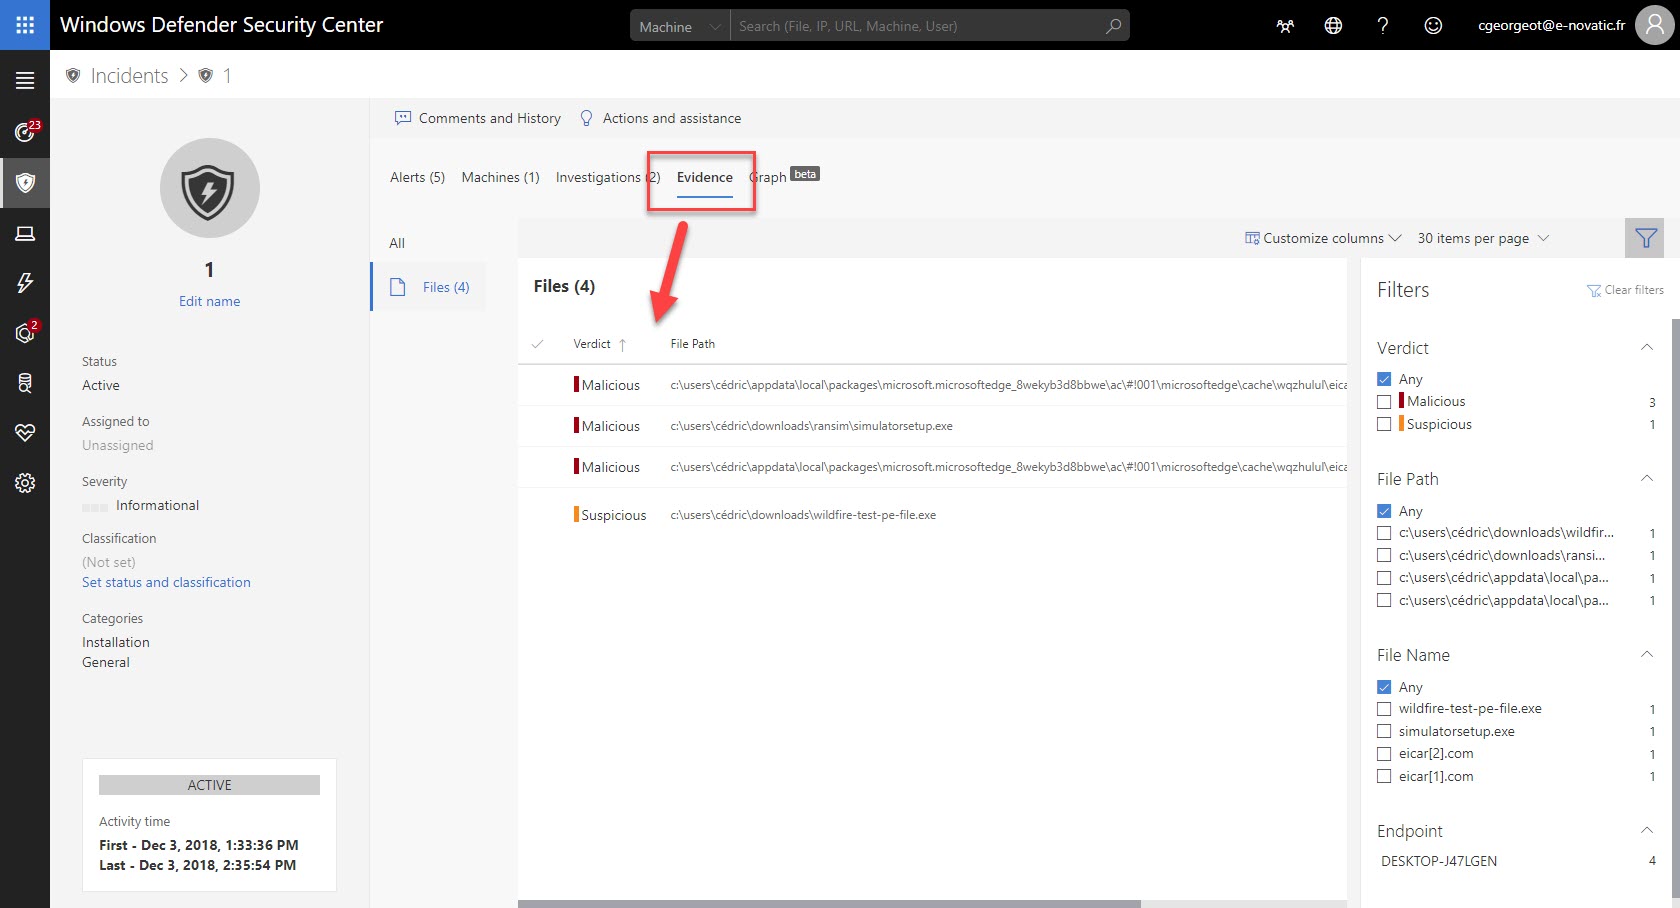1680x908 pixels.
Task: Click the horizontal scrollbar under files table
Action: 829,904
